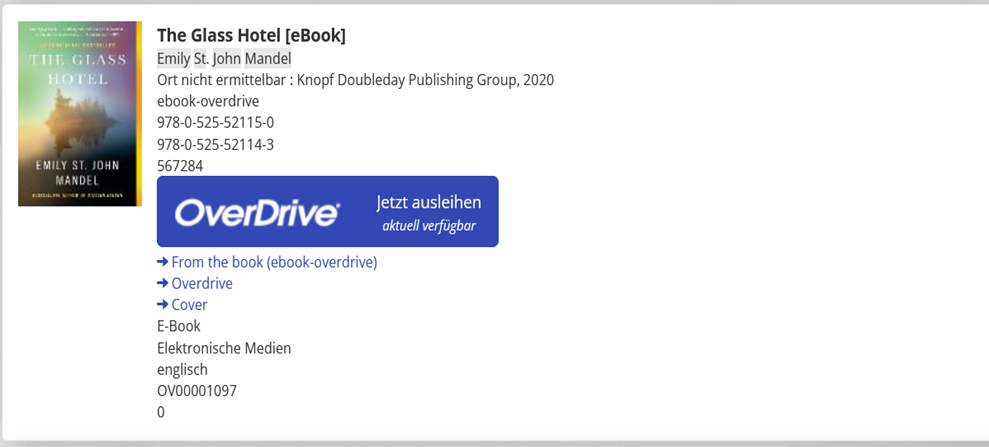
Task: Click arrow icon before From the book
Action: (163, 262)
